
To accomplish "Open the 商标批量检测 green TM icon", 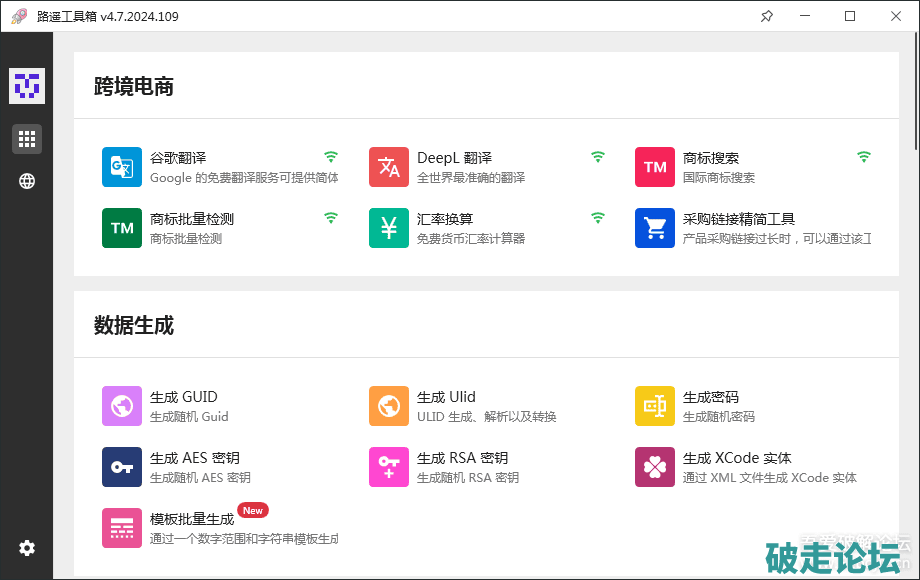I will pyautogui.click(x=122, y=228).
